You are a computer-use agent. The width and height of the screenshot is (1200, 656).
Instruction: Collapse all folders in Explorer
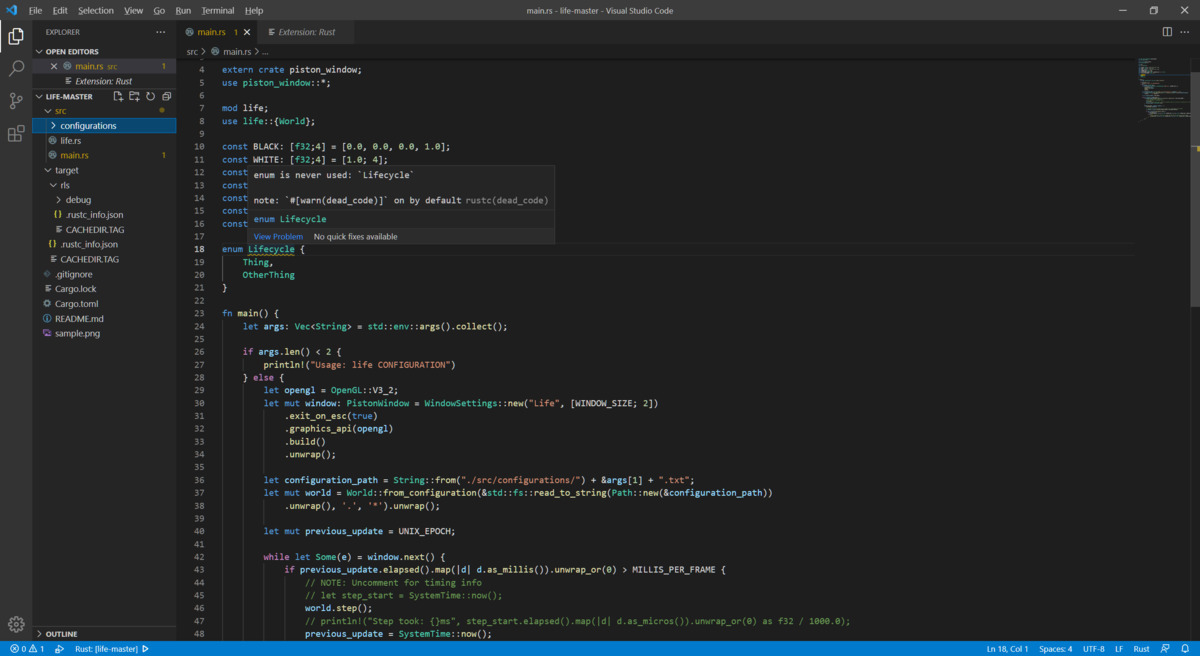[166, 96]
